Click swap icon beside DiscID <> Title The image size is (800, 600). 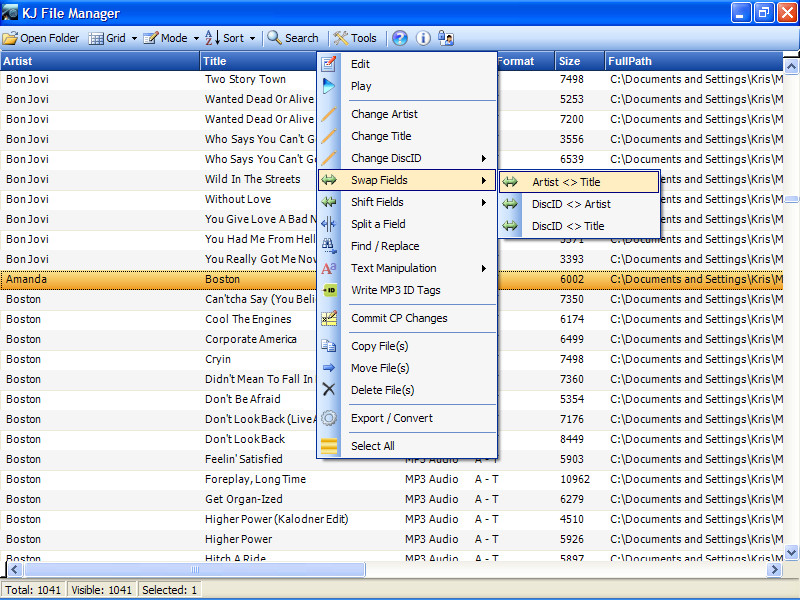point(510,226)
